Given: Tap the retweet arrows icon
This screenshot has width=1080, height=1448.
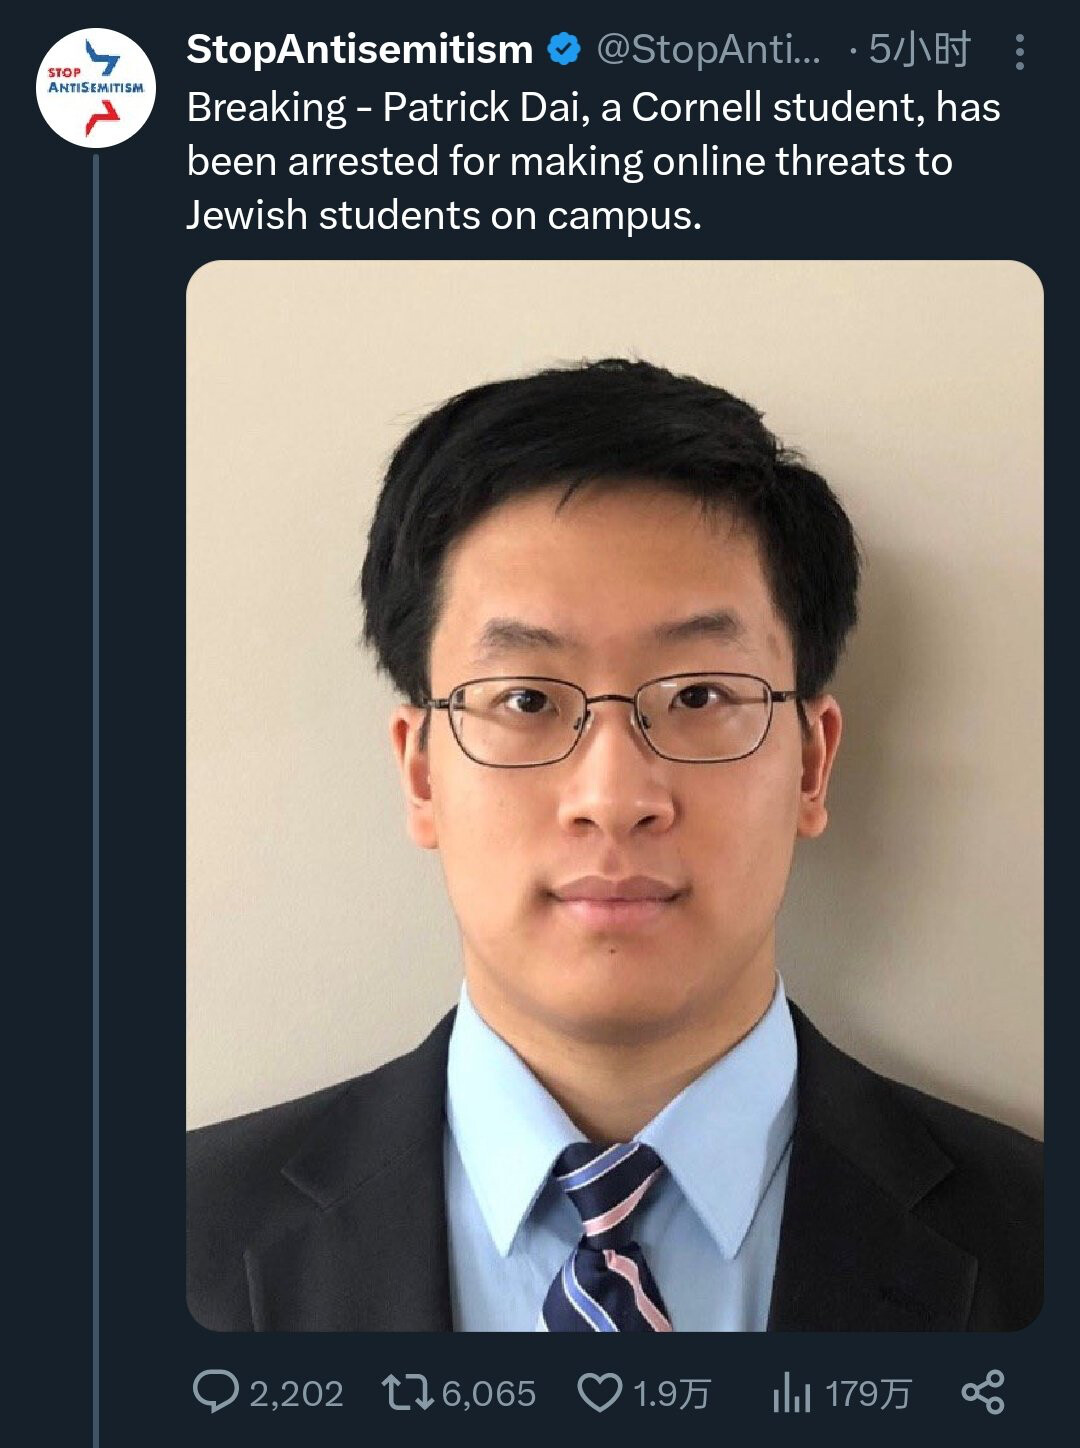Looking at the screenshot, I should (x=408, y=1392).
